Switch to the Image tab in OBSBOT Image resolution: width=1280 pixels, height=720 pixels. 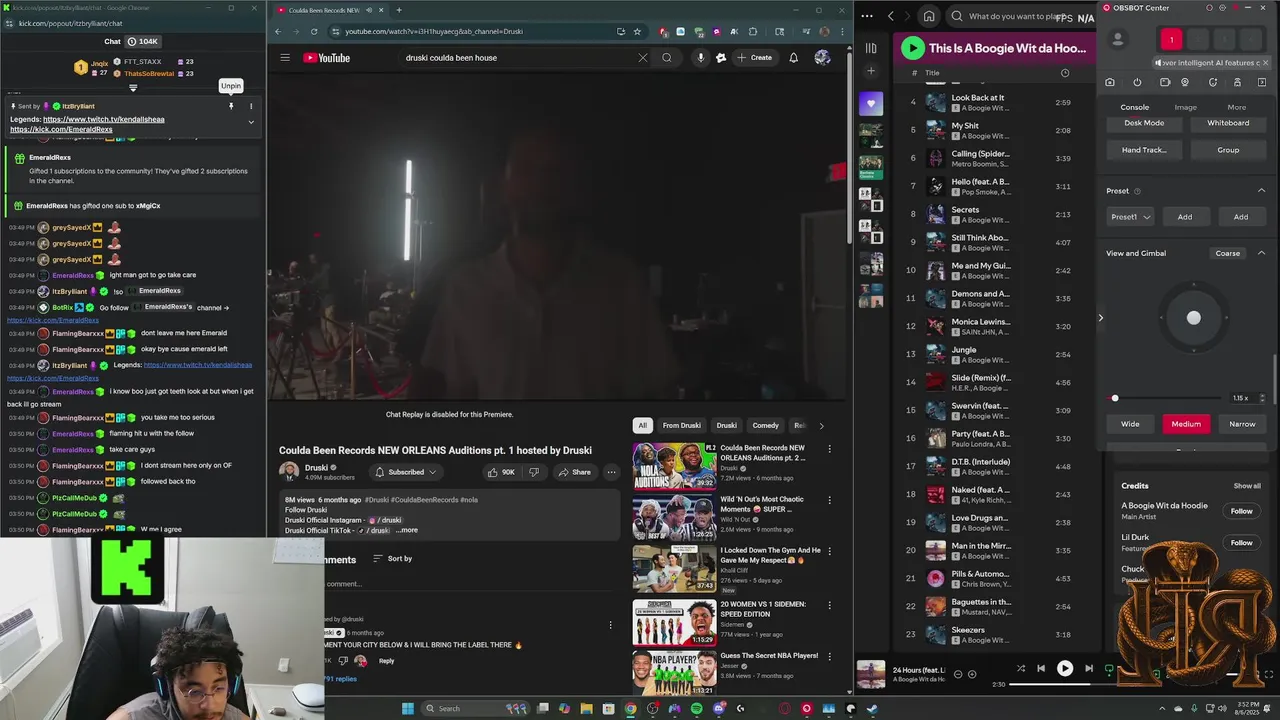pyautogui.click(x=1185, y=107)
